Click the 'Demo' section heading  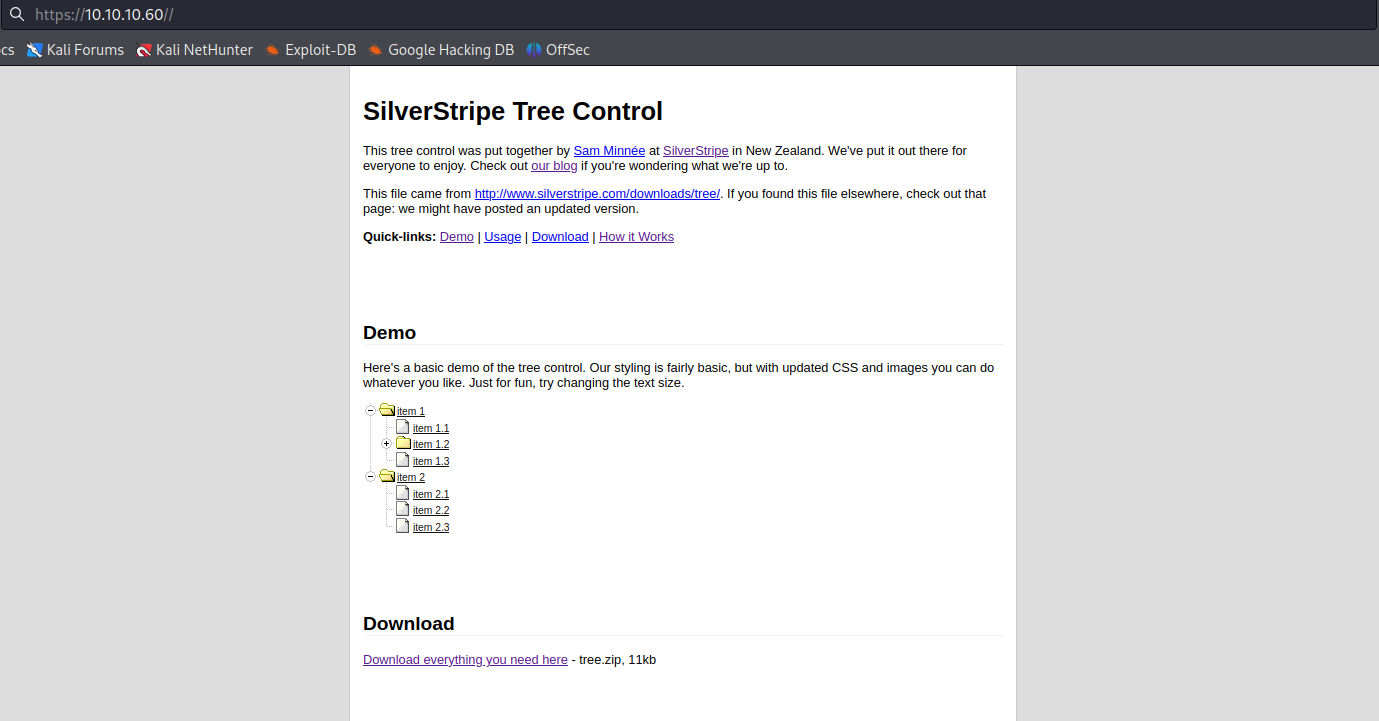pos(390,332)
